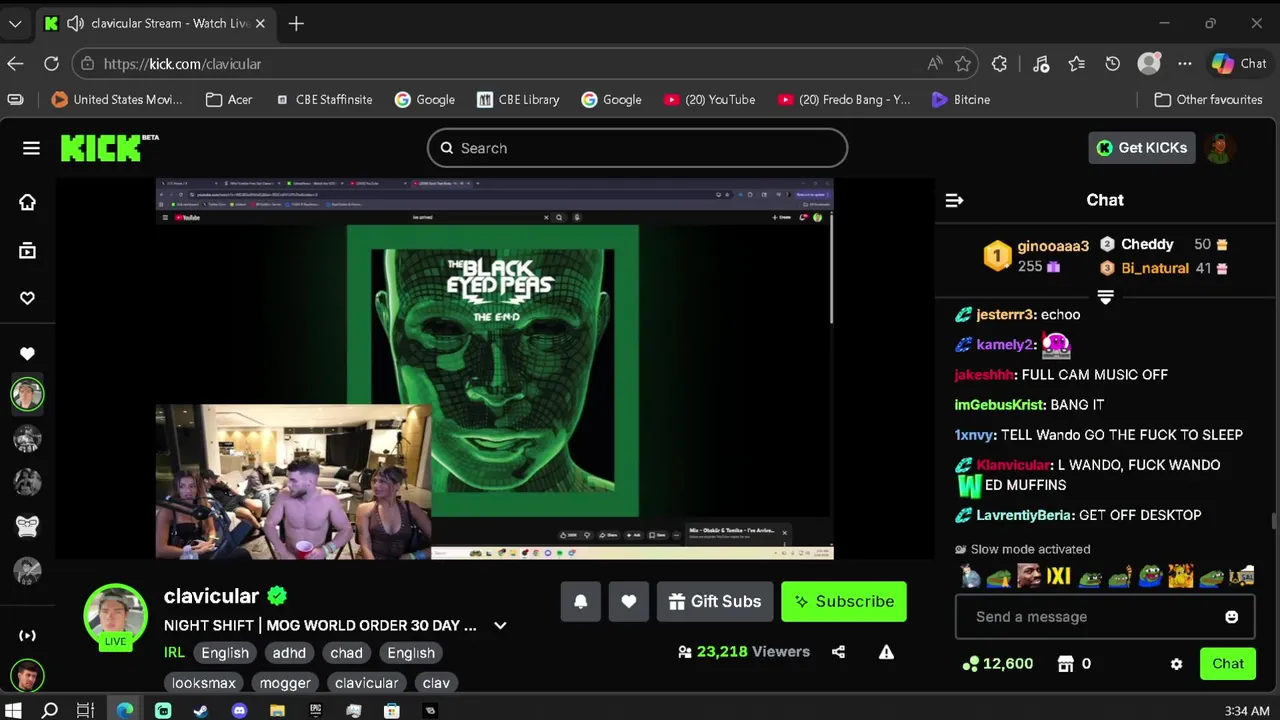Click the address bar URL kick.com/clavicular

pos(182,64)
